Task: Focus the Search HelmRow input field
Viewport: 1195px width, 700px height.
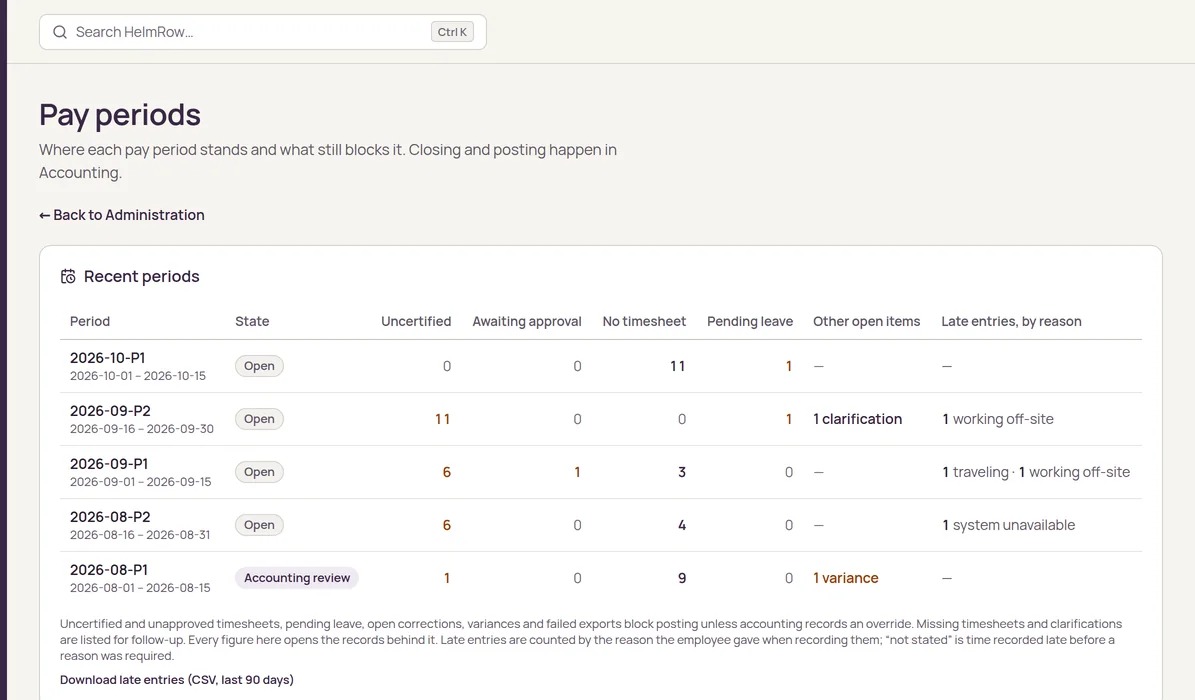Action: point(262,32)
